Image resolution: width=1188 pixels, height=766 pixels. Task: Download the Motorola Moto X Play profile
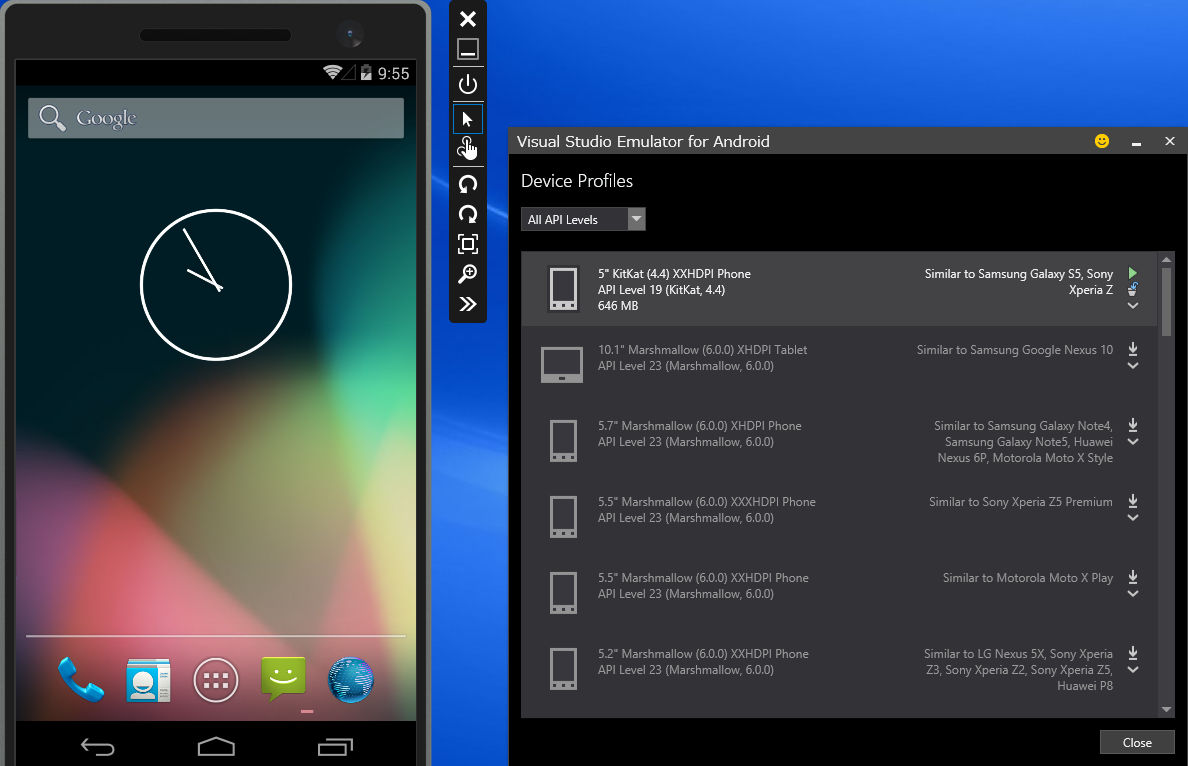pyautogui.click(x=1132, y=577)
